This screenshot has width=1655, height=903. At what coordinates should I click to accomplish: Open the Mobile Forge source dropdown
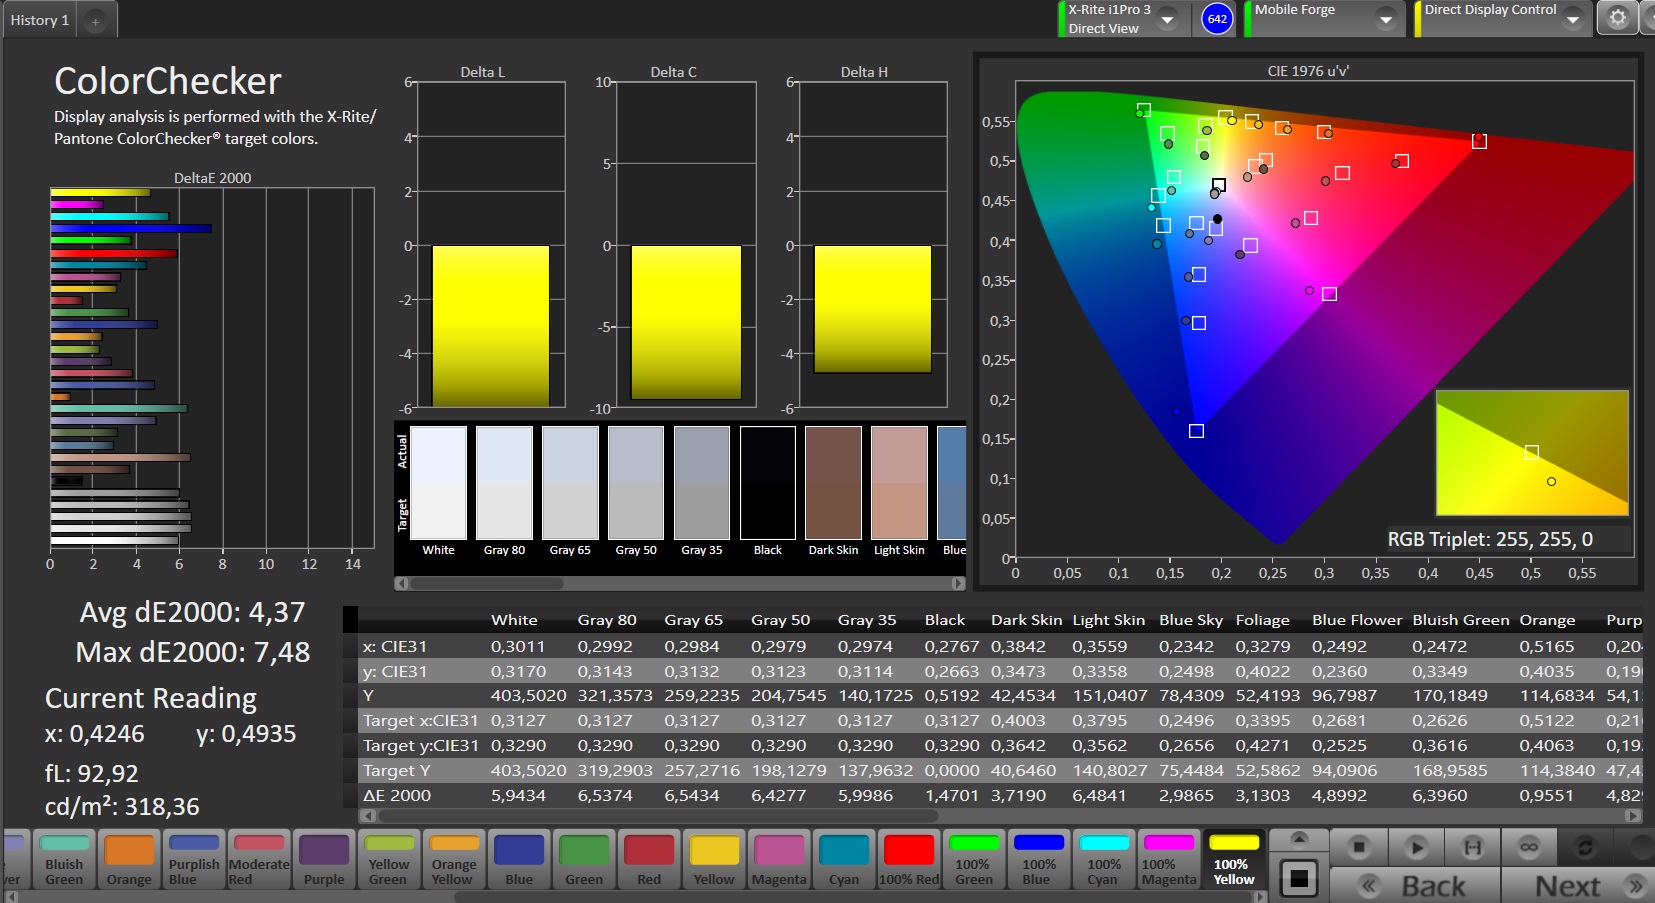(1385, 19)
